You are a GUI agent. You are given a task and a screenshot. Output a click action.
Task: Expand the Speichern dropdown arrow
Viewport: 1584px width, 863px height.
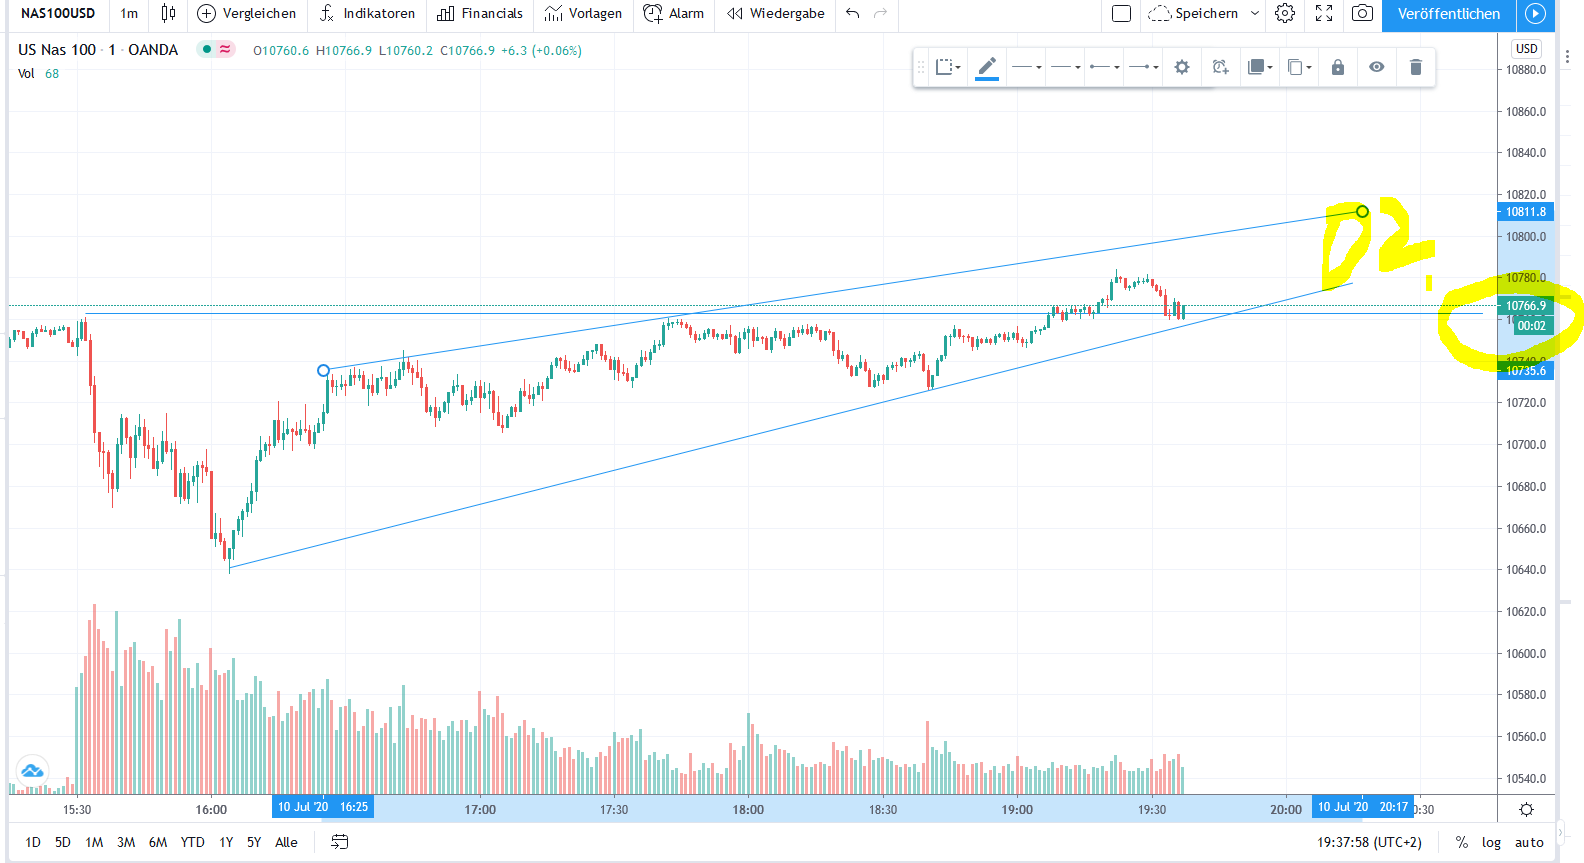pyautogui.click(x=1255, y=13)
